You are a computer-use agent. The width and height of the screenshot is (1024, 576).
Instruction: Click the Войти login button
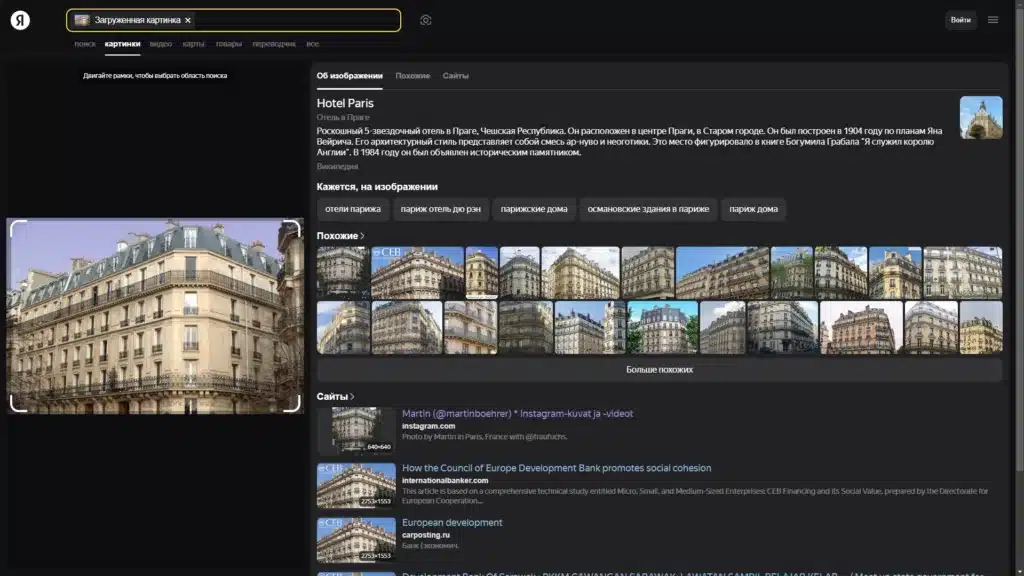point(961,20)
